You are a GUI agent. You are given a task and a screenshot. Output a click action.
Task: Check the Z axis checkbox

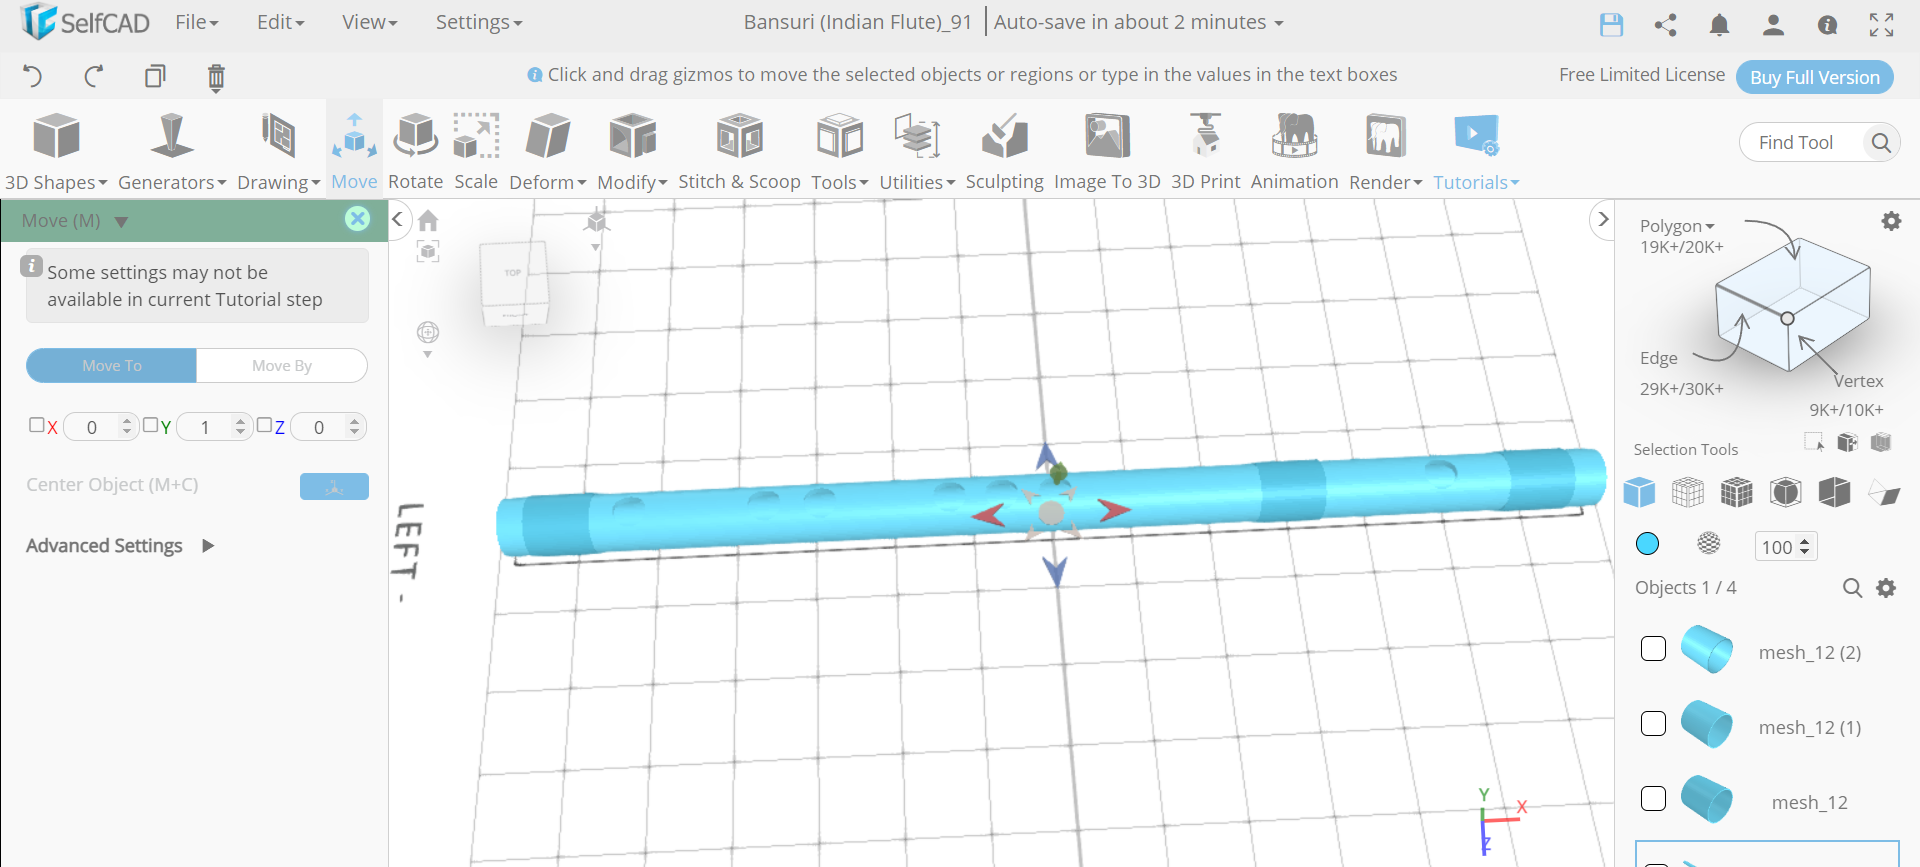pos(264,425)
